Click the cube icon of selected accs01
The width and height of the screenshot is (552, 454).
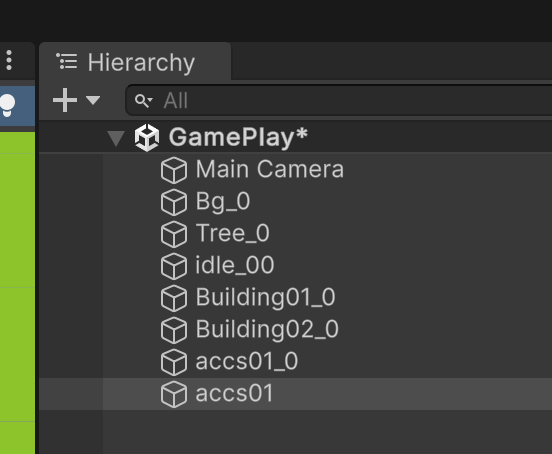[174, 394]
